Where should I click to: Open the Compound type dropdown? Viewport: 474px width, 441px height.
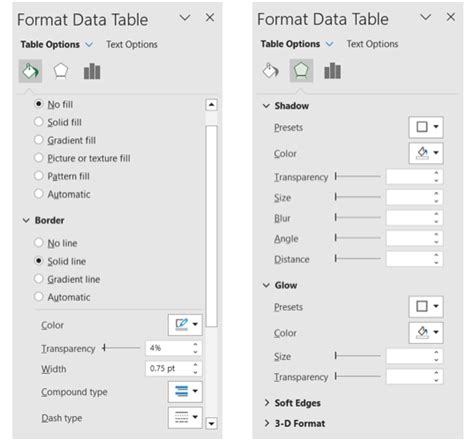tap(185, 391)
